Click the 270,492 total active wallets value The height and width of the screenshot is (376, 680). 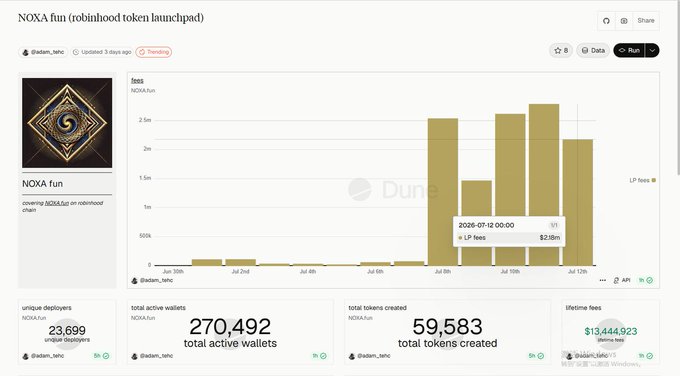[x=230, y=327]
